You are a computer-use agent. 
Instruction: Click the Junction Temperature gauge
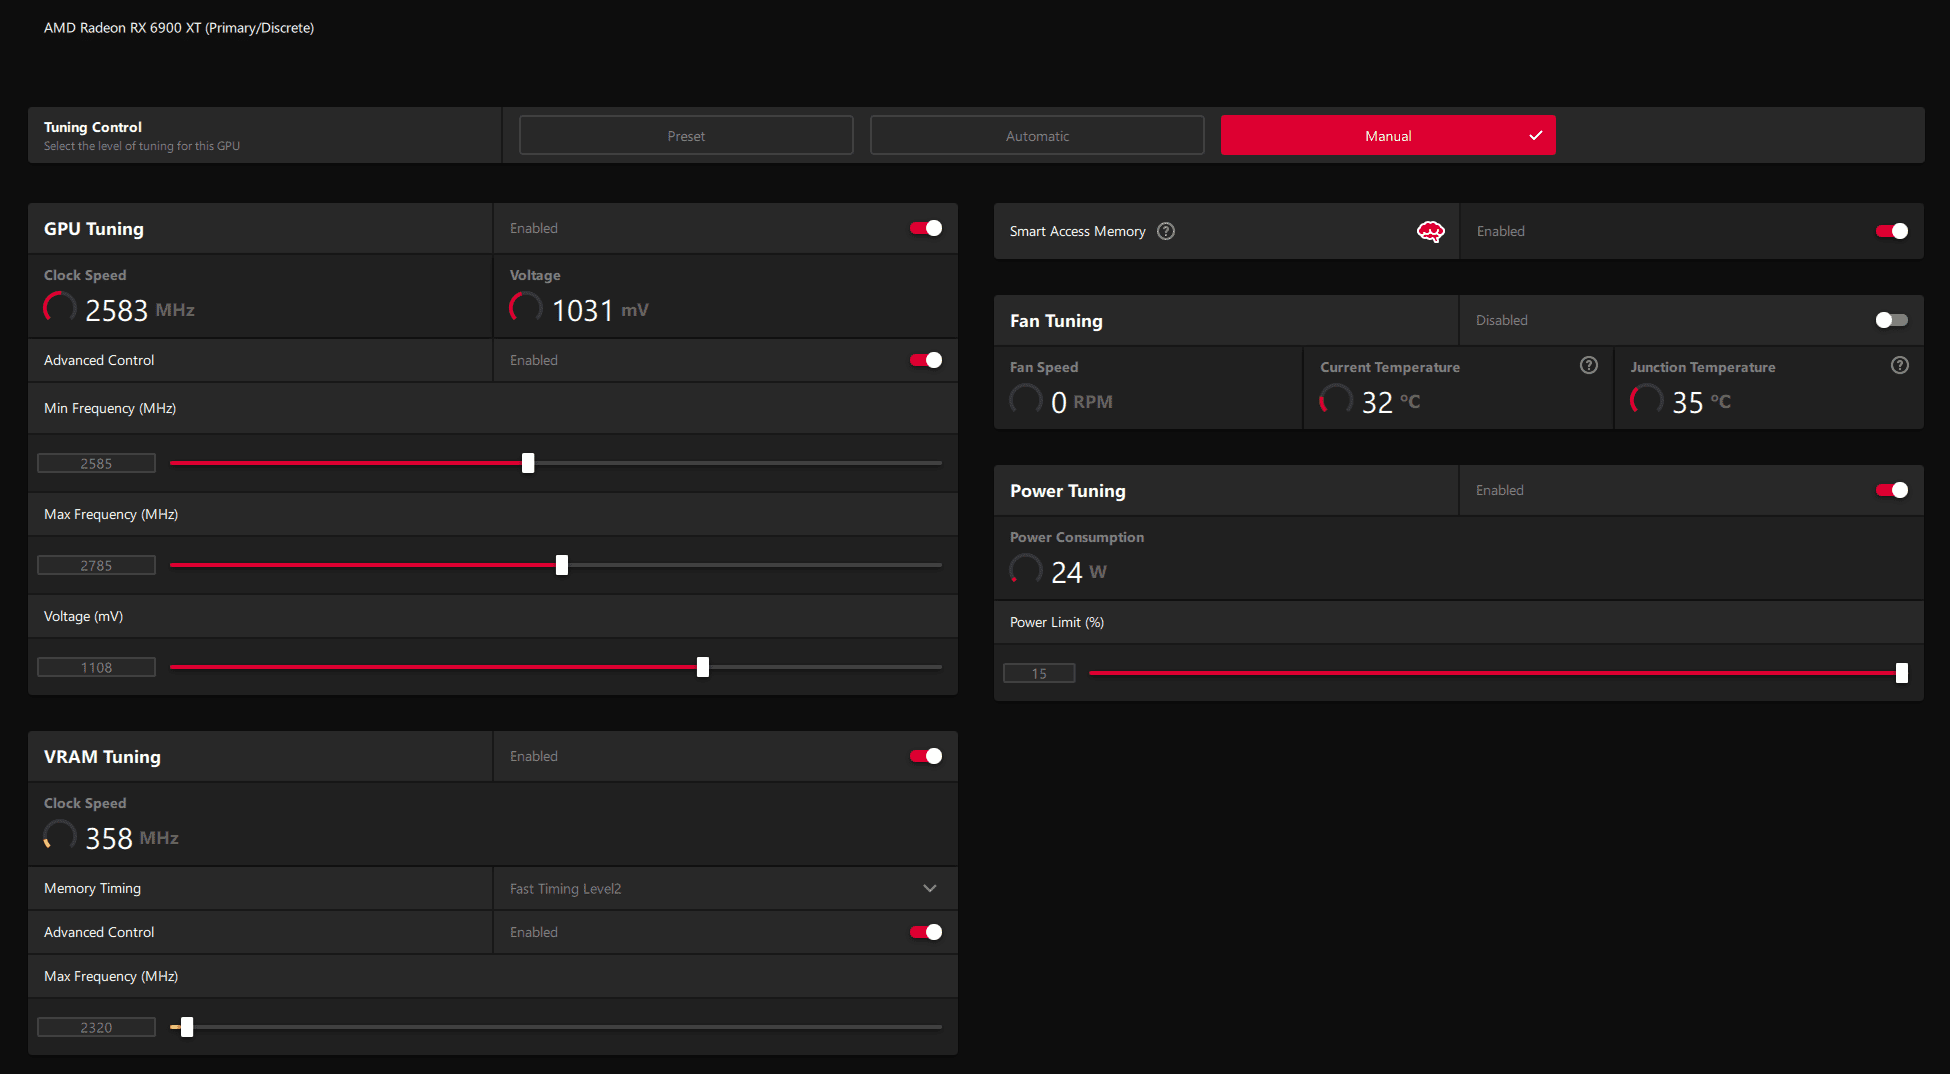pos(1647,399)
